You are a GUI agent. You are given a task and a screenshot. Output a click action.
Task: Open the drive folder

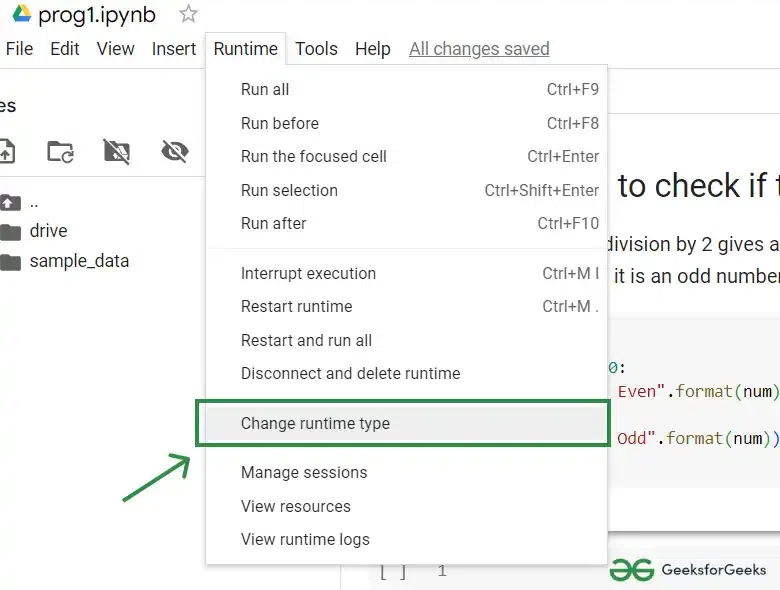(48, 231)
